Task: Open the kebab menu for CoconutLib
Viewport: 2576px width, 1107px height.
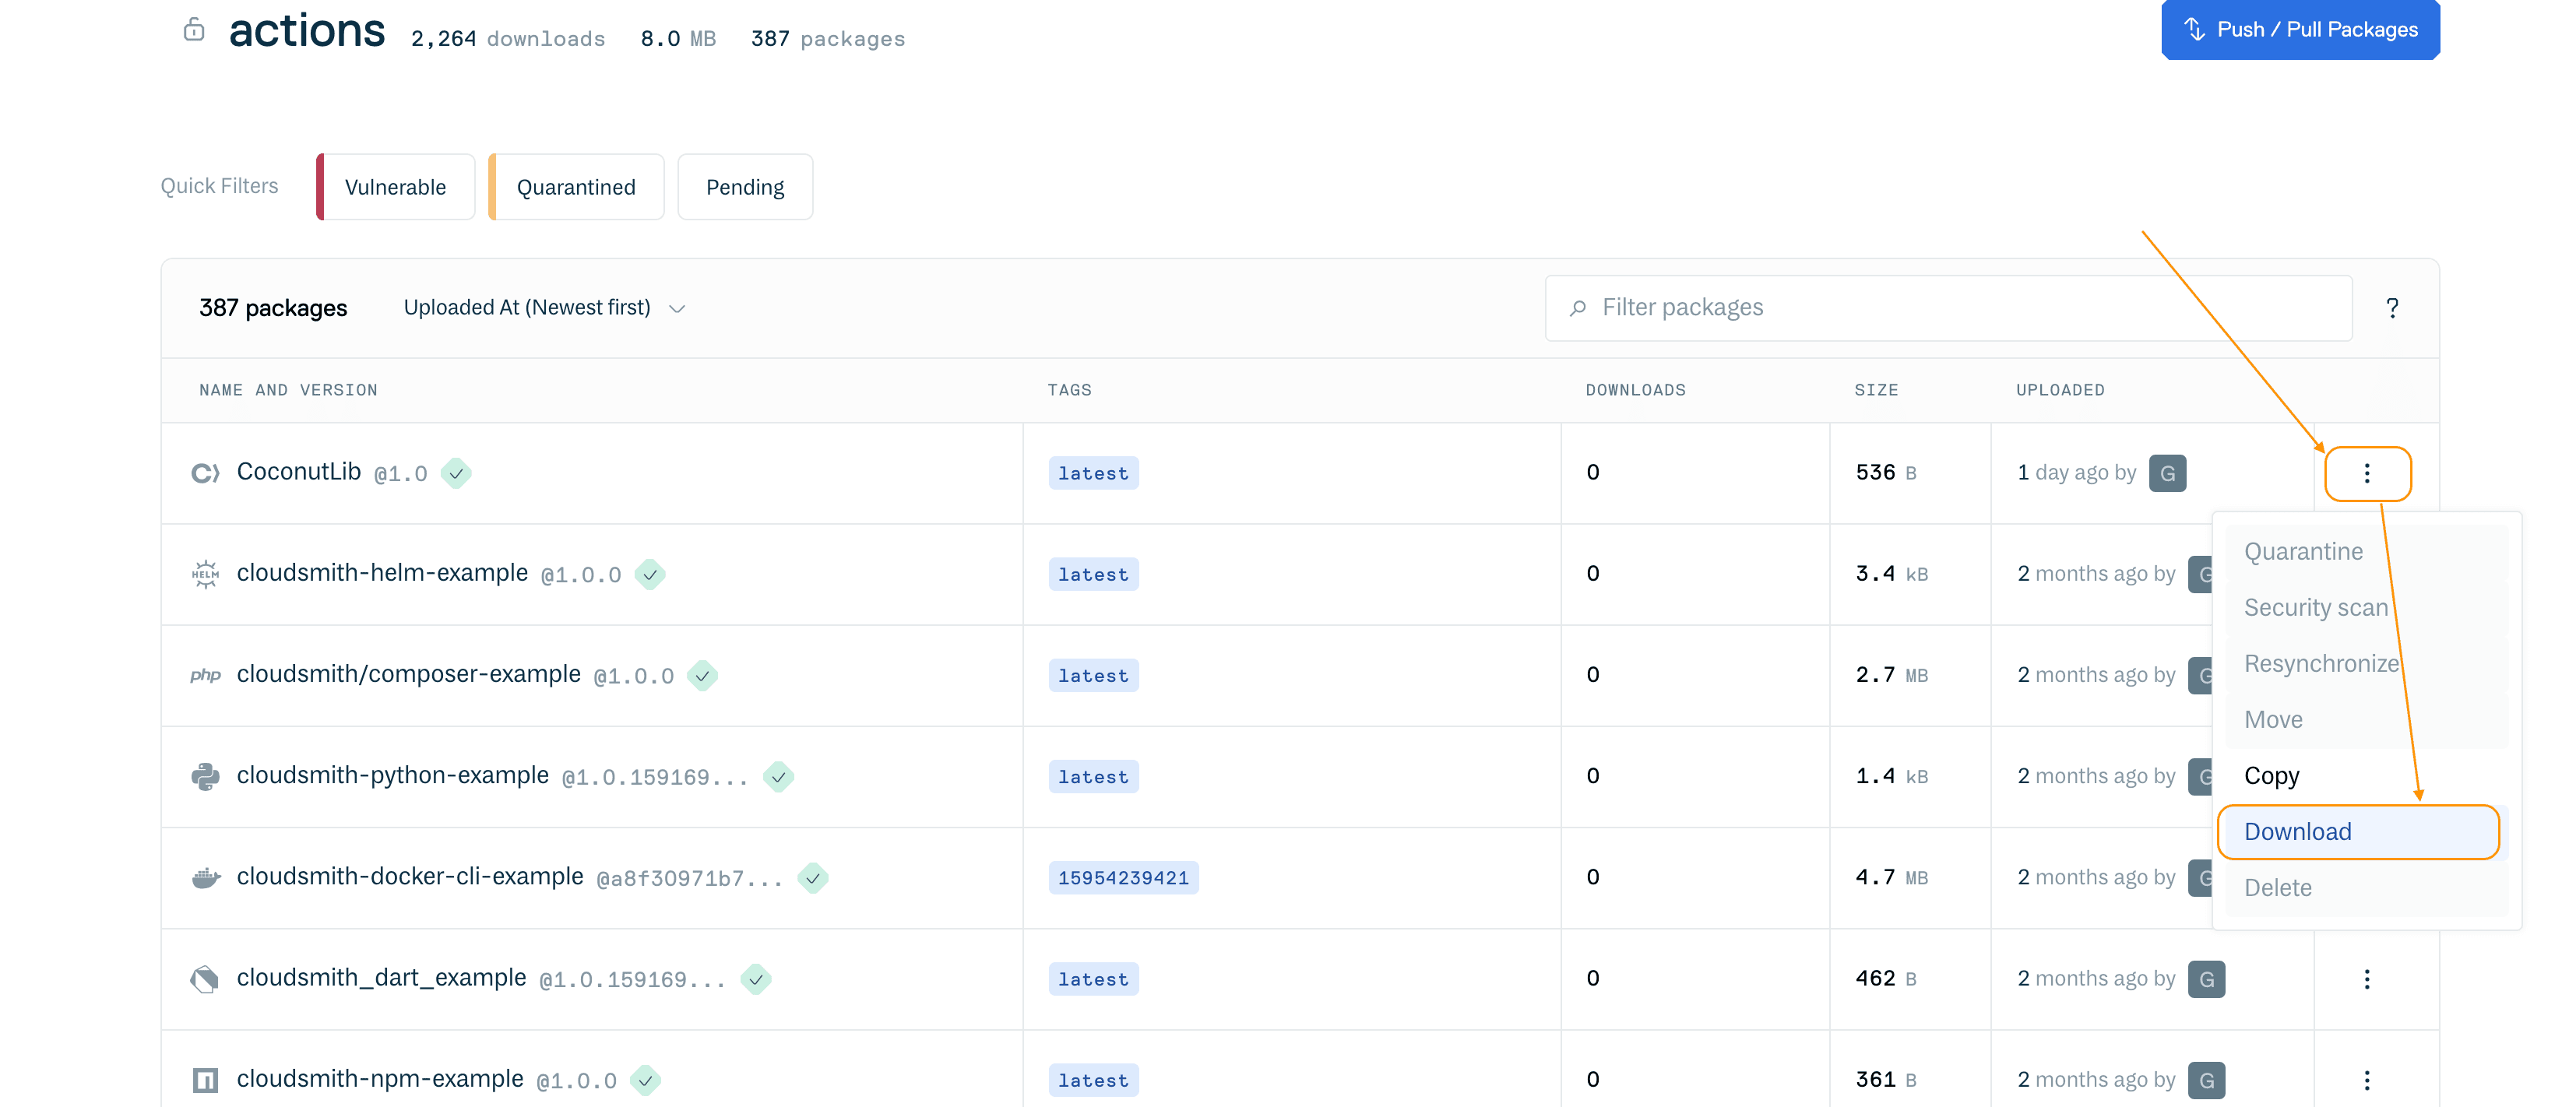Action: [x=2368, y=473]
